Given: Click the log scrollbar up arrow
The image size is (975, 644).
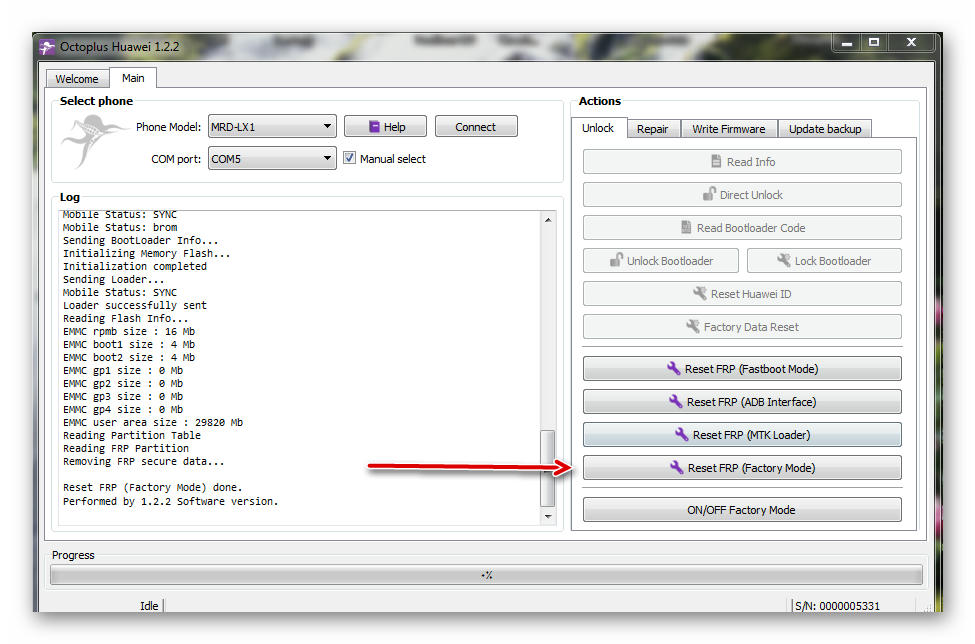Looking at the screenshot, I should [548, 220].
